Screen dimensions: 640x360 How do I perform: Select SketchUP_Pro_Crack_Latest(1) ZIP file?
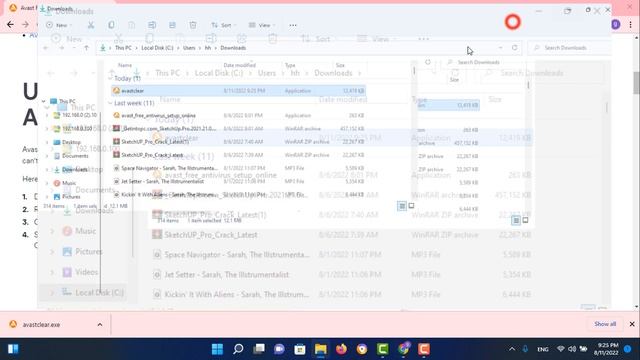click(238, 142)
